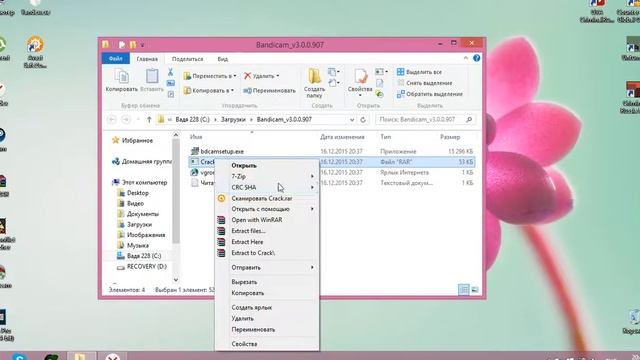Click Create folder (Создать папку) icon

click(314, 83)
